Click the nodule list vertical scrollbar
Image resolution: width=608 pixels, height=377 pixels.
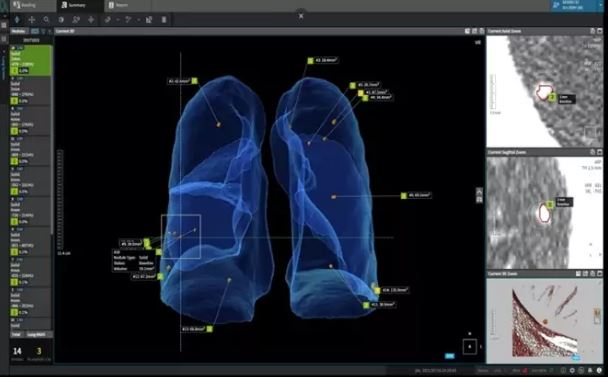pos(52,155)
